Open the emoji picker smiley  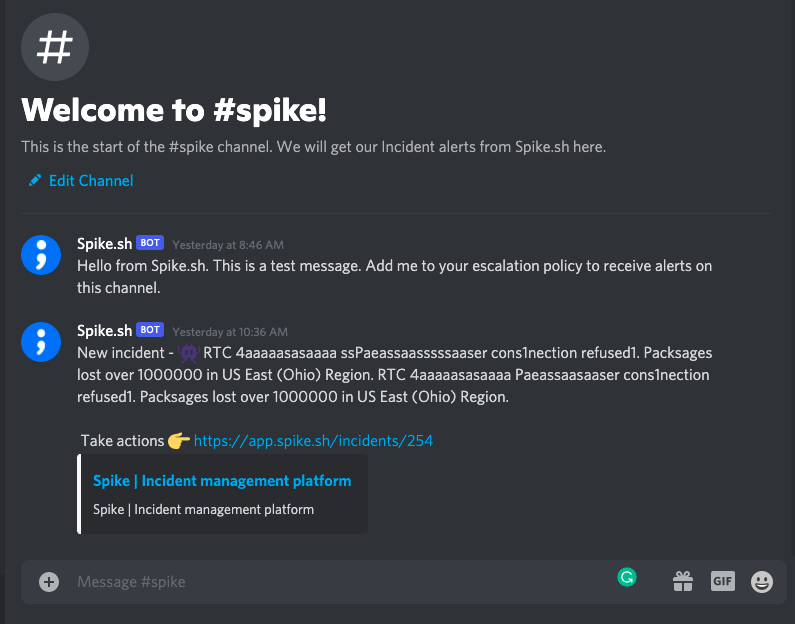[x=762, y=581]
